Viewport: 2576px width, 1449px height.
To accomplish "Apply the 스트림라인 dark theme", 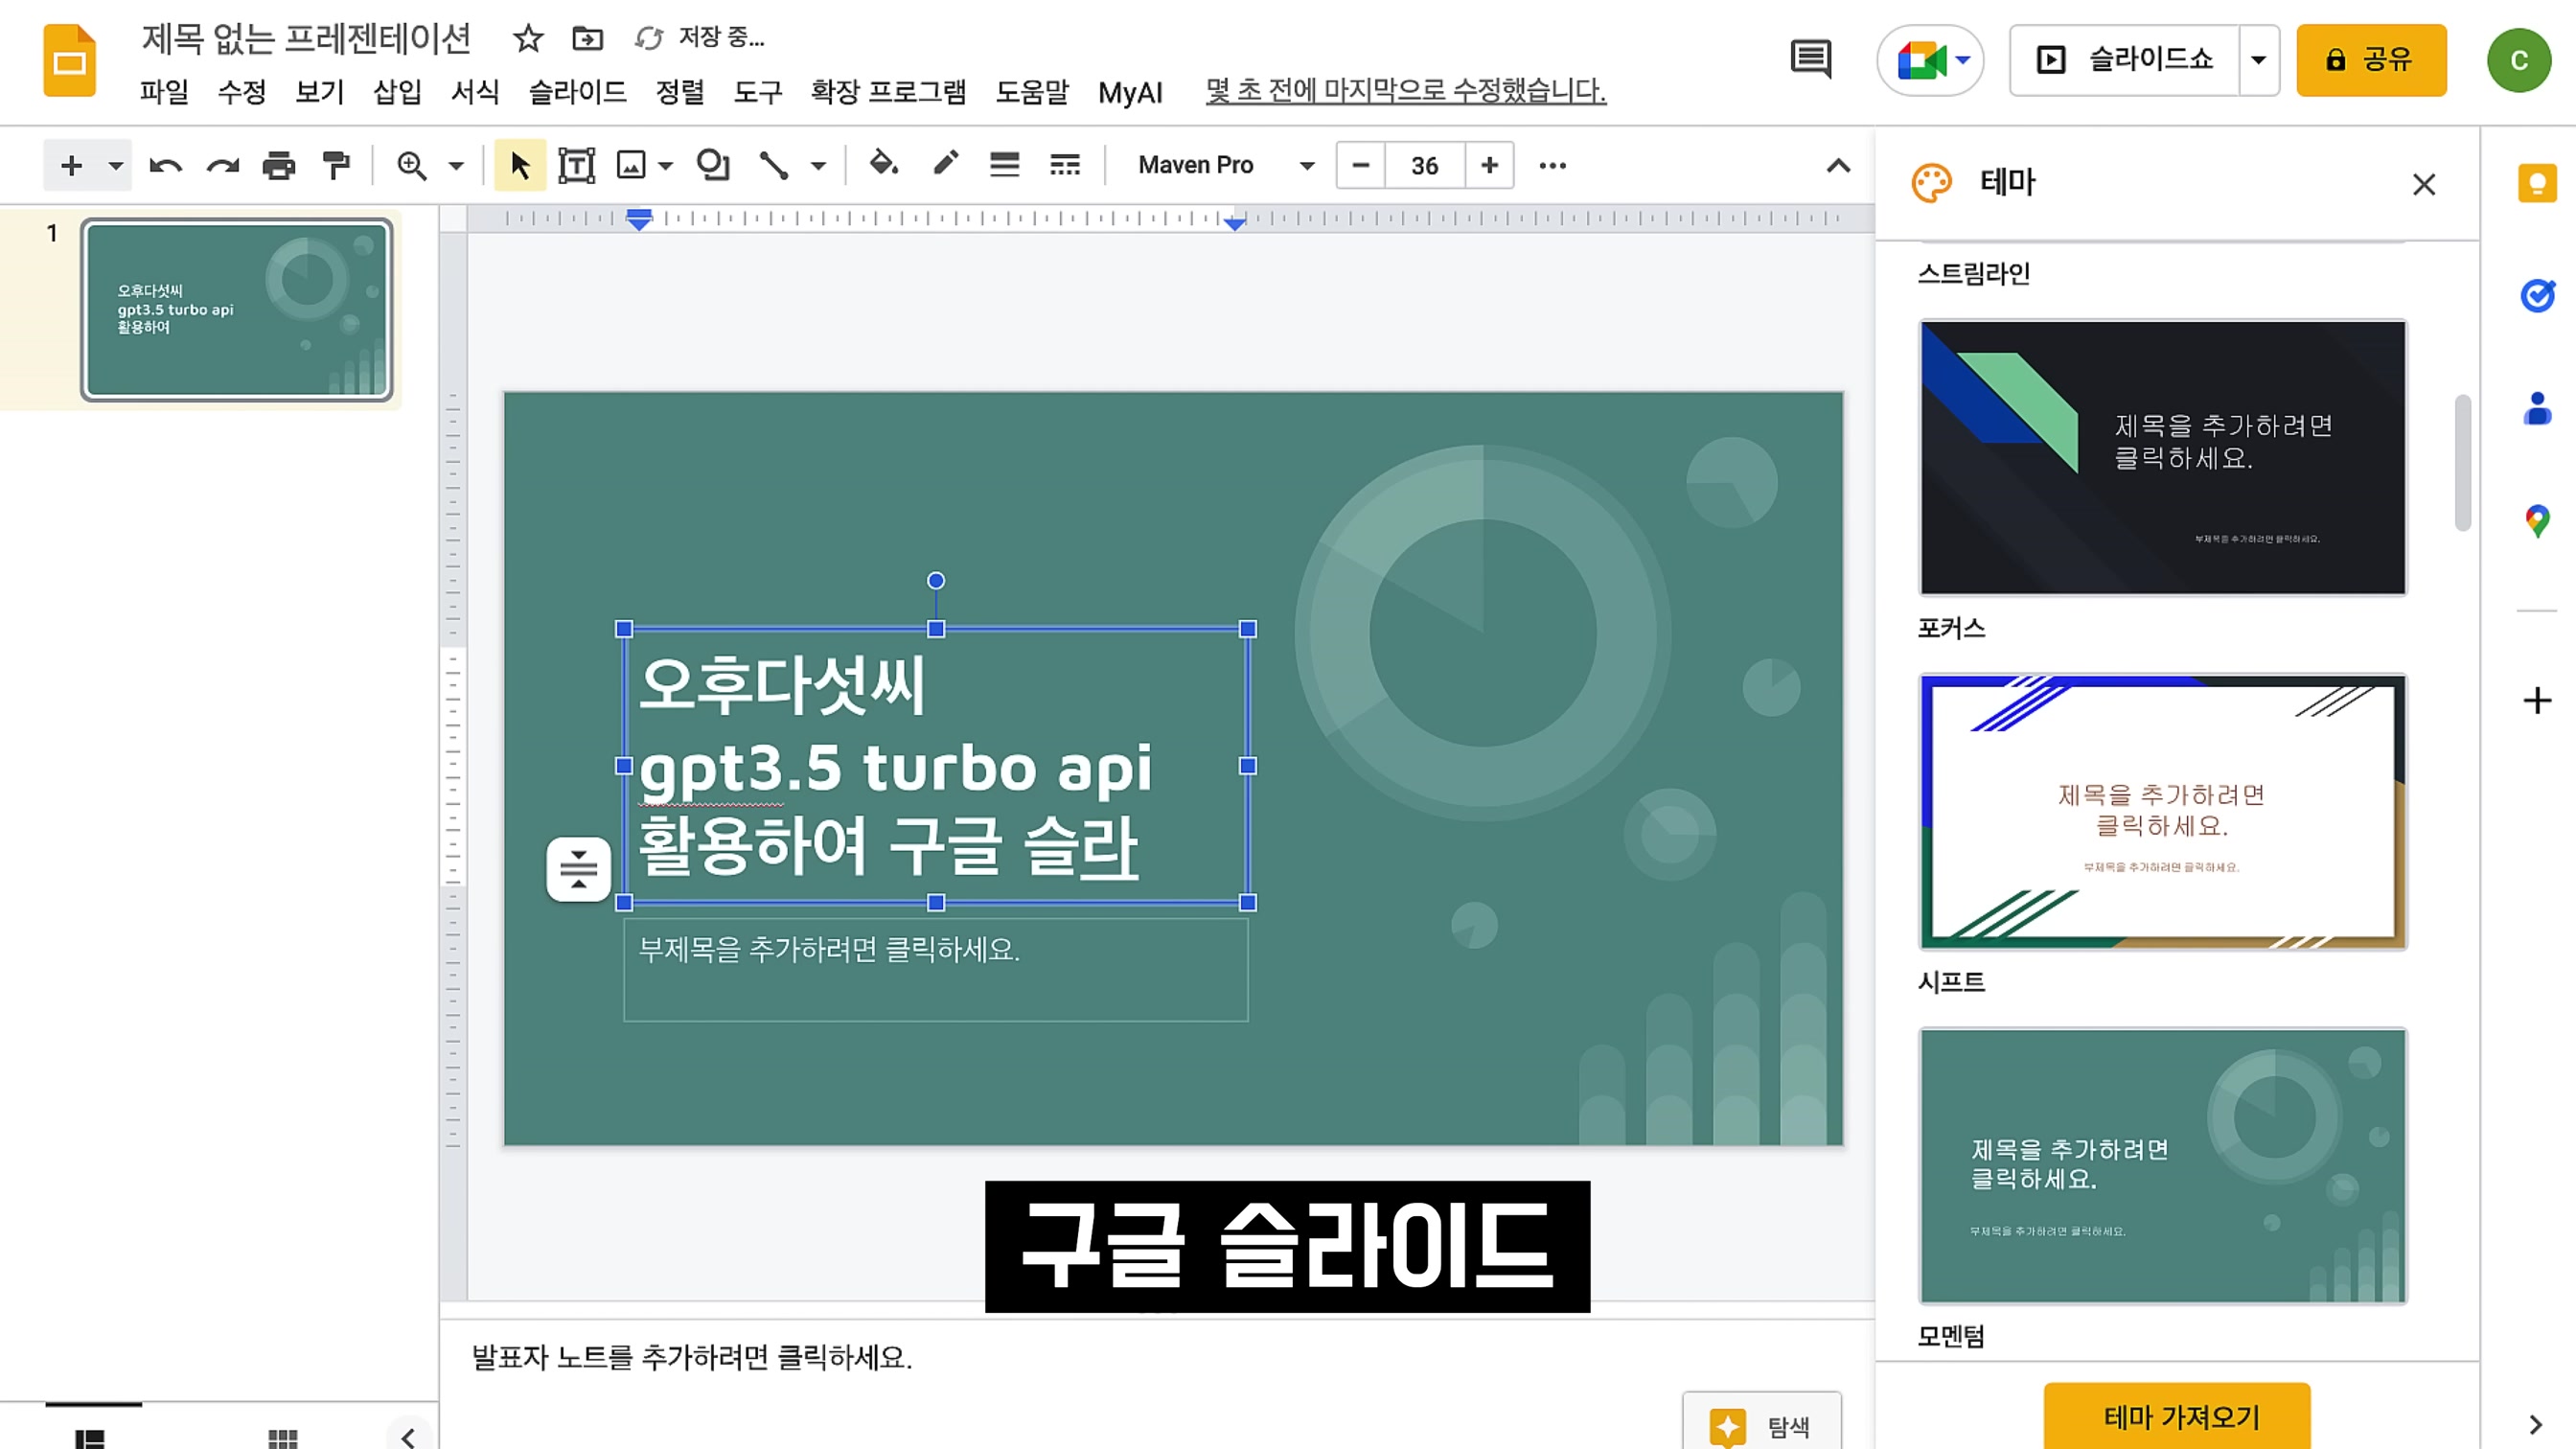I will pos(2163,458).
